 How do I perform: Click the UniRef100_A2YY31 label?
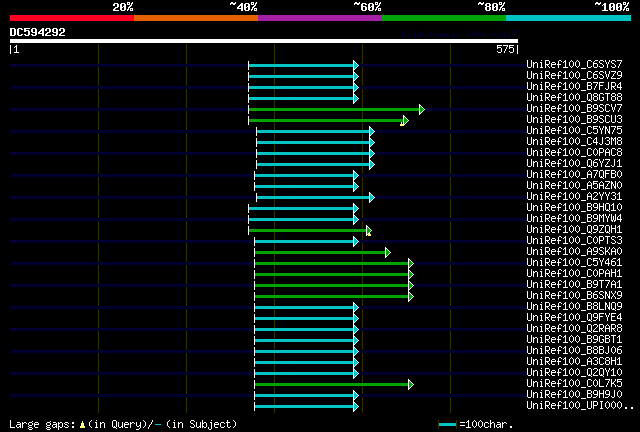point(574,197)
